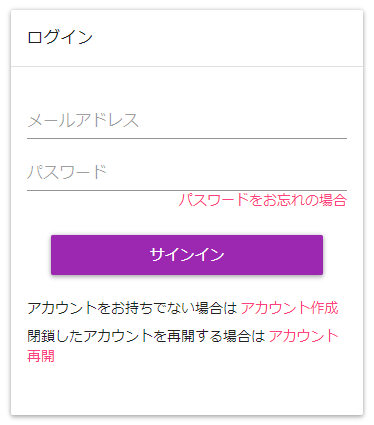Click the 再開 word on the last line
The height and width of the screenshot is (425, 374).
click(x=41, y=356)
